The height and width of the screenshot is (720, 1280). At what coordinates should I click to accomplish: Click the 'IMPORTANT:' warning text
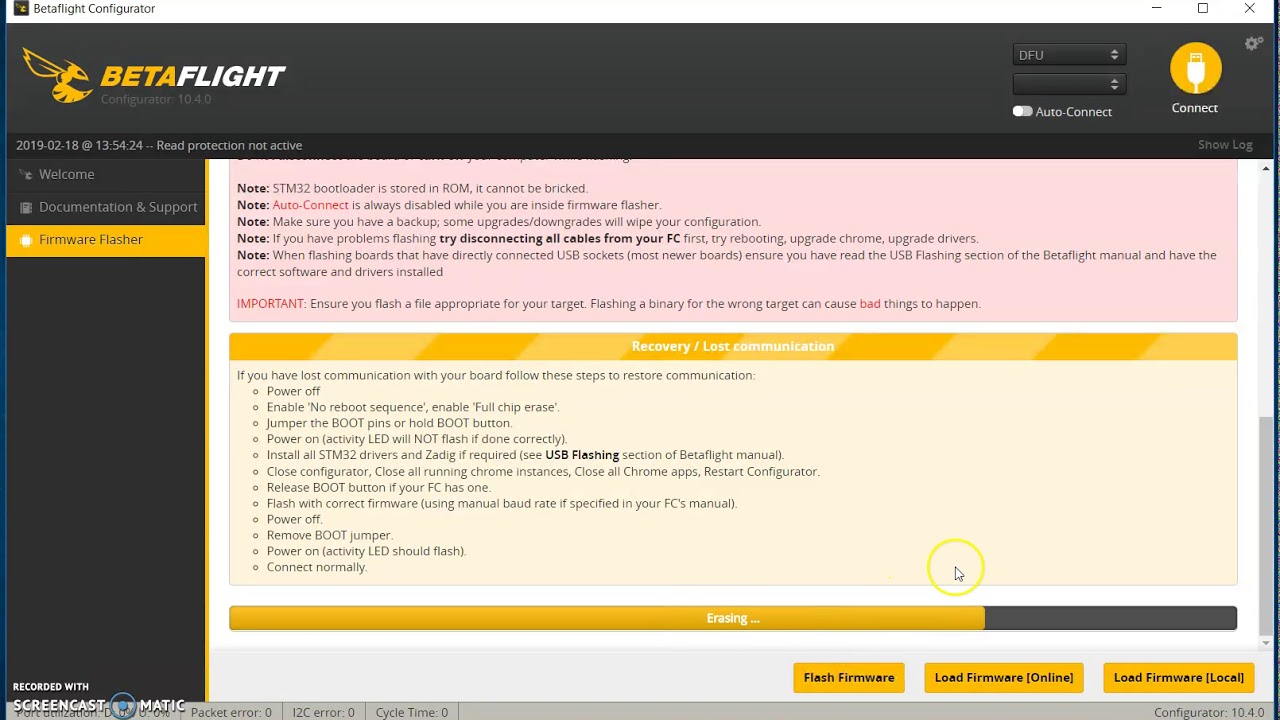(271, 303)
